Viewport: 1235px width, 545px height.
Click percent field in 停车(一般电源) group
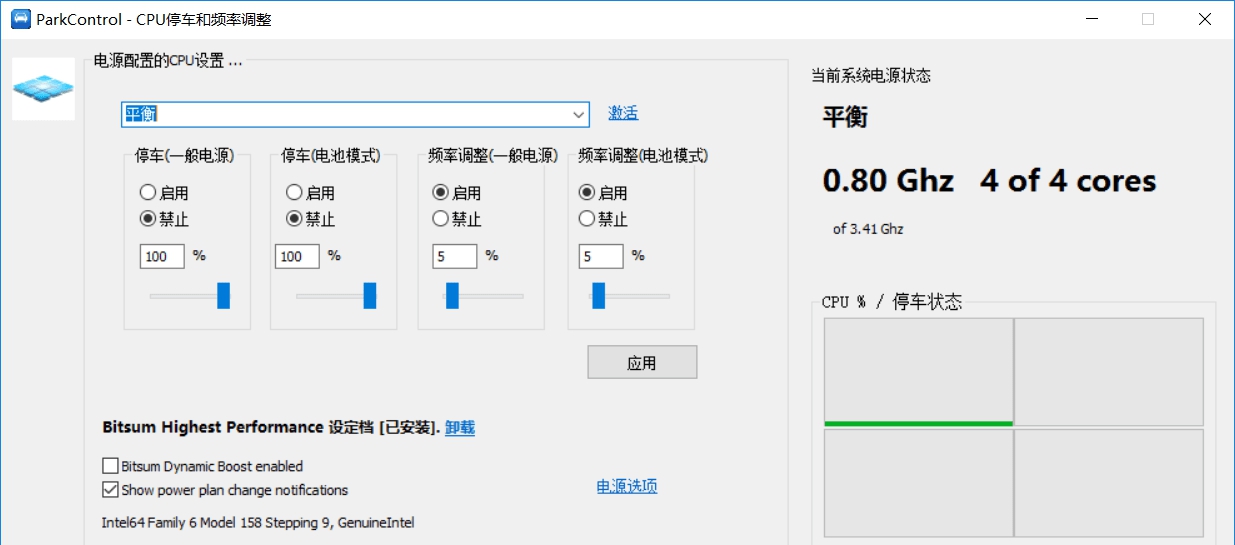click(x=162, y=256)
